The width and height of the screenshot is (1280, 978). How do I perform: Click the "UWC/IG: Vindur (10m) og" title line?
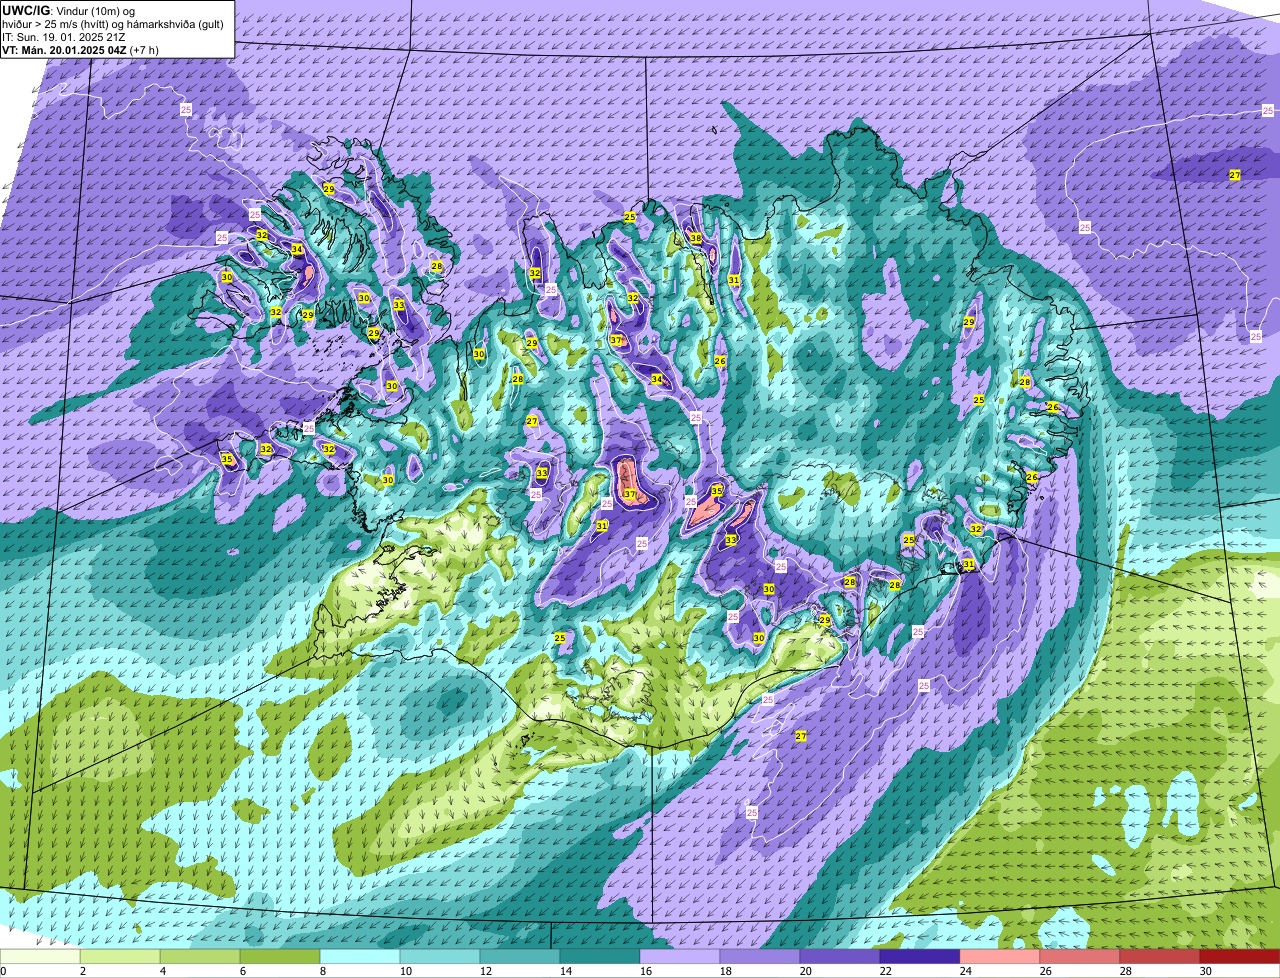[69, 10]
